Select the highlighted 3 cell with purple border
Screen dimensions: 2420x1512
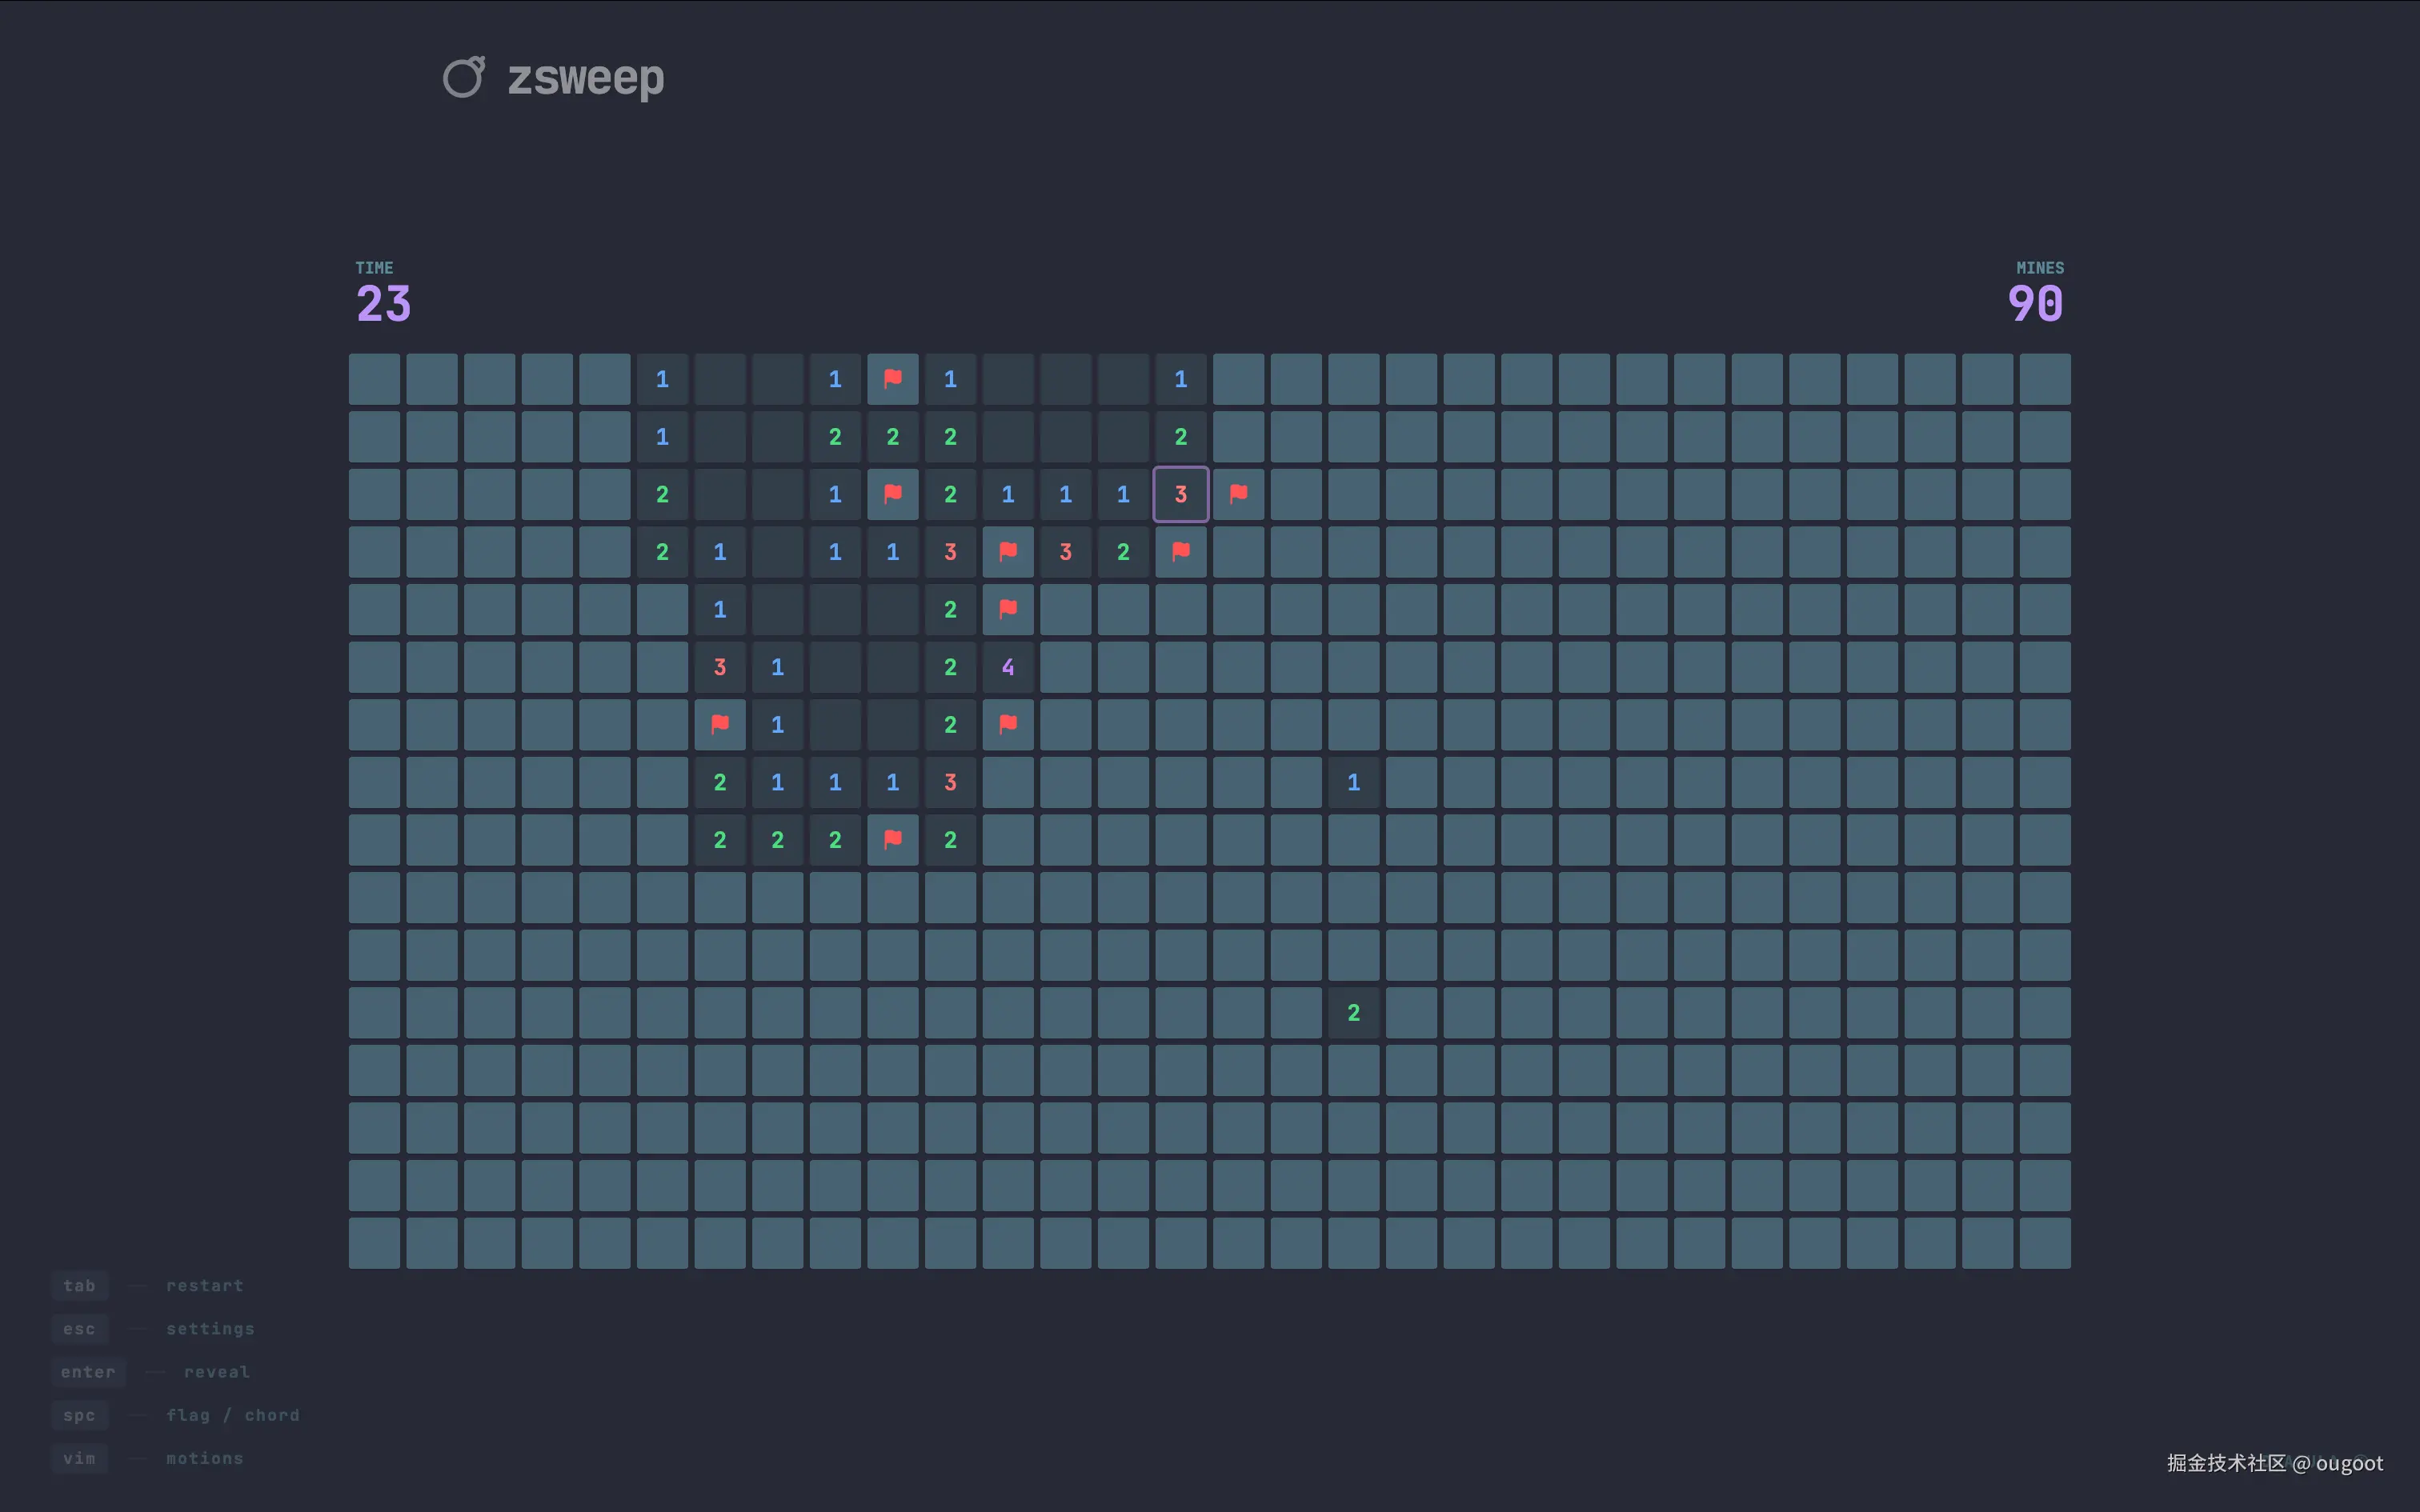tap(1180, 493)
